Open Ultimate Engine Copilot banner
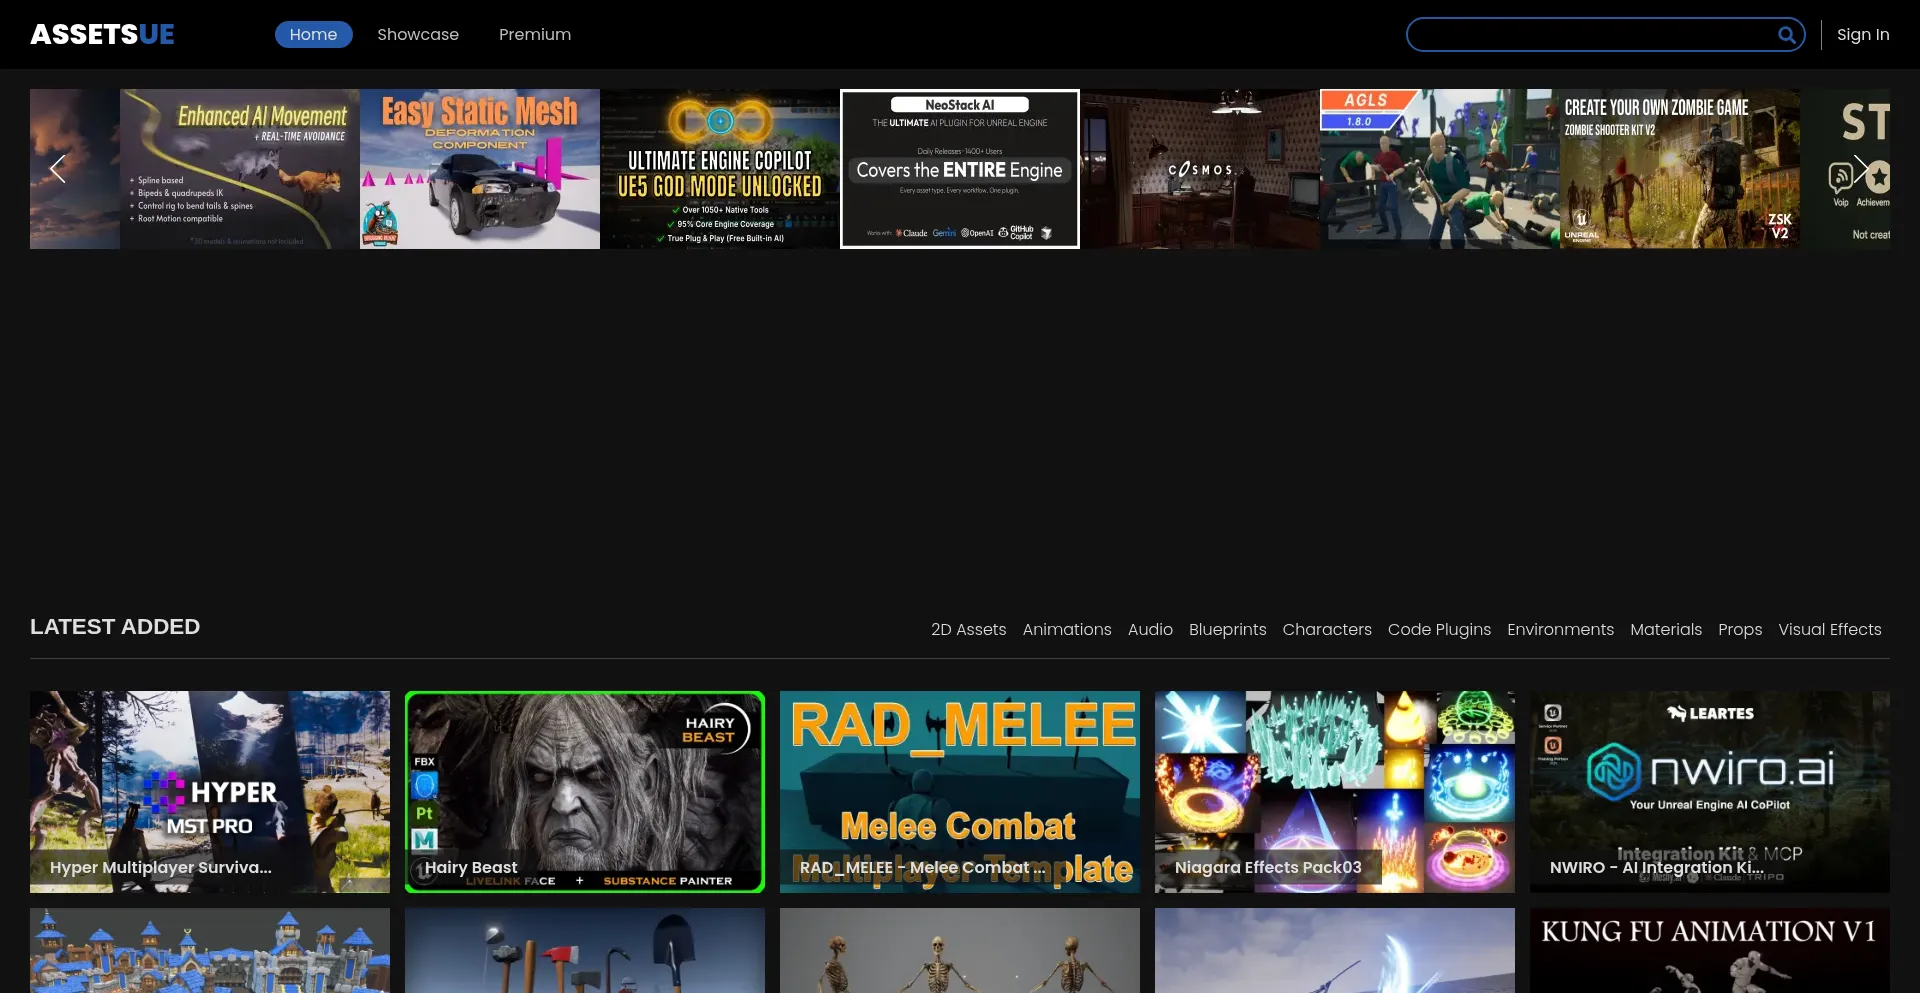 tap(720, 169)
